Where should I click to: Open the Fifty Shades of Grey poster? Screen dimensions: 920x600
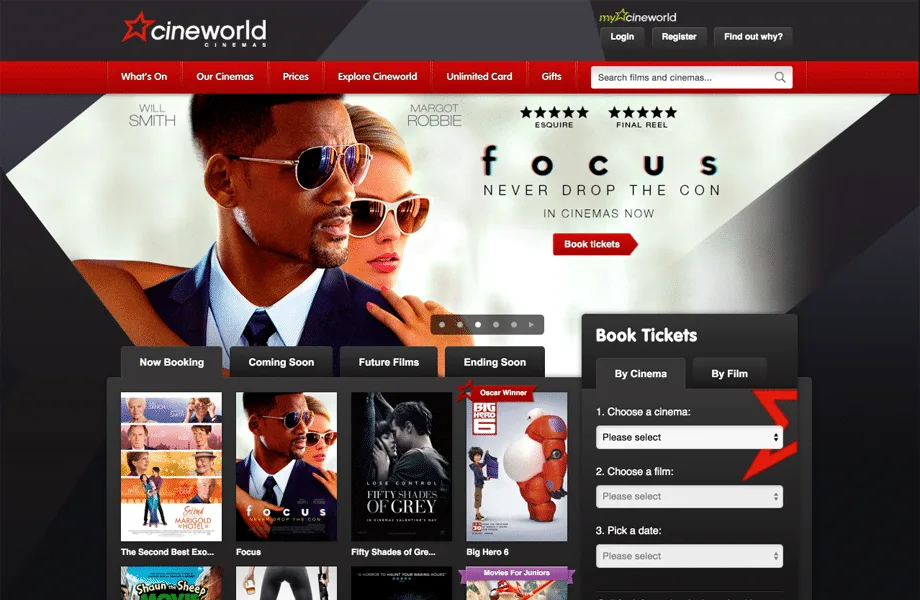coord(401,466)
